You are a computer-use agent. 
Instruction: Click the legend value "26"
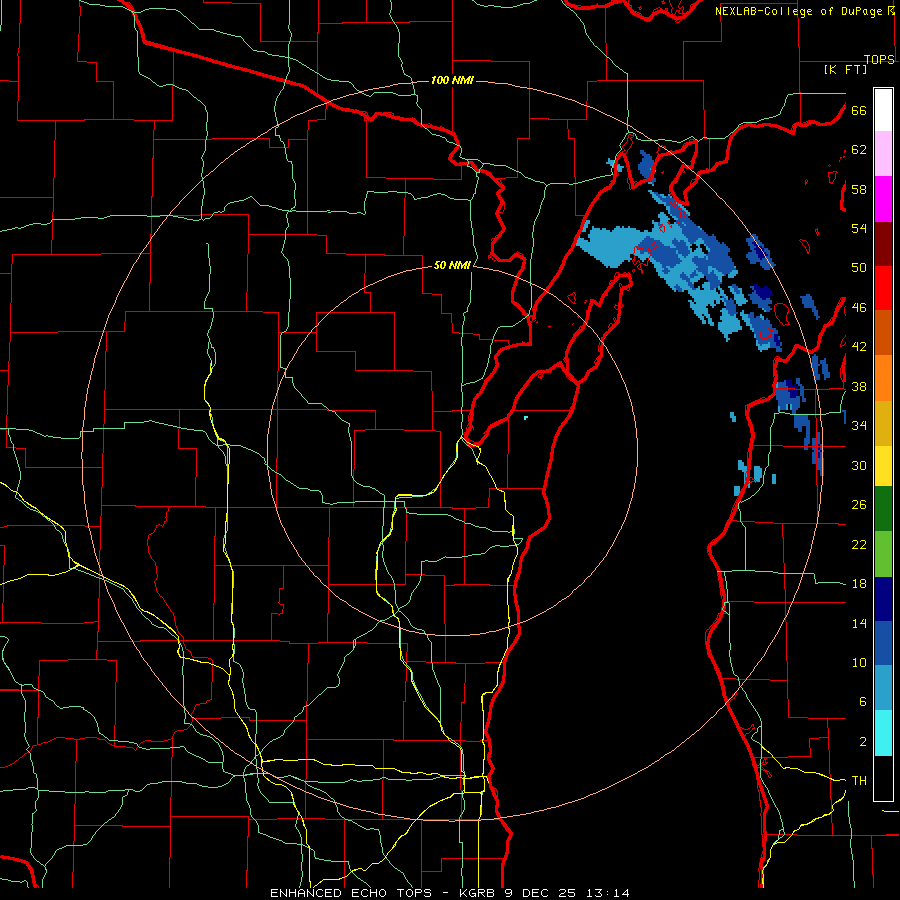click(859, 505)
